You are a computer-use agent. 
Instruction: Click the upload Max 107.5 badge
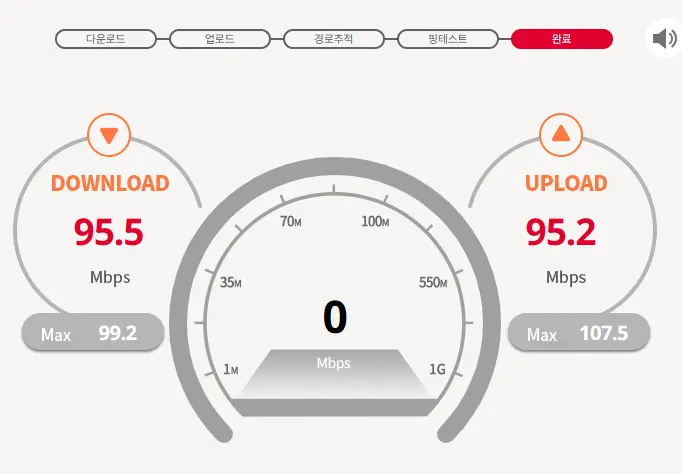(x=579, y=333)
